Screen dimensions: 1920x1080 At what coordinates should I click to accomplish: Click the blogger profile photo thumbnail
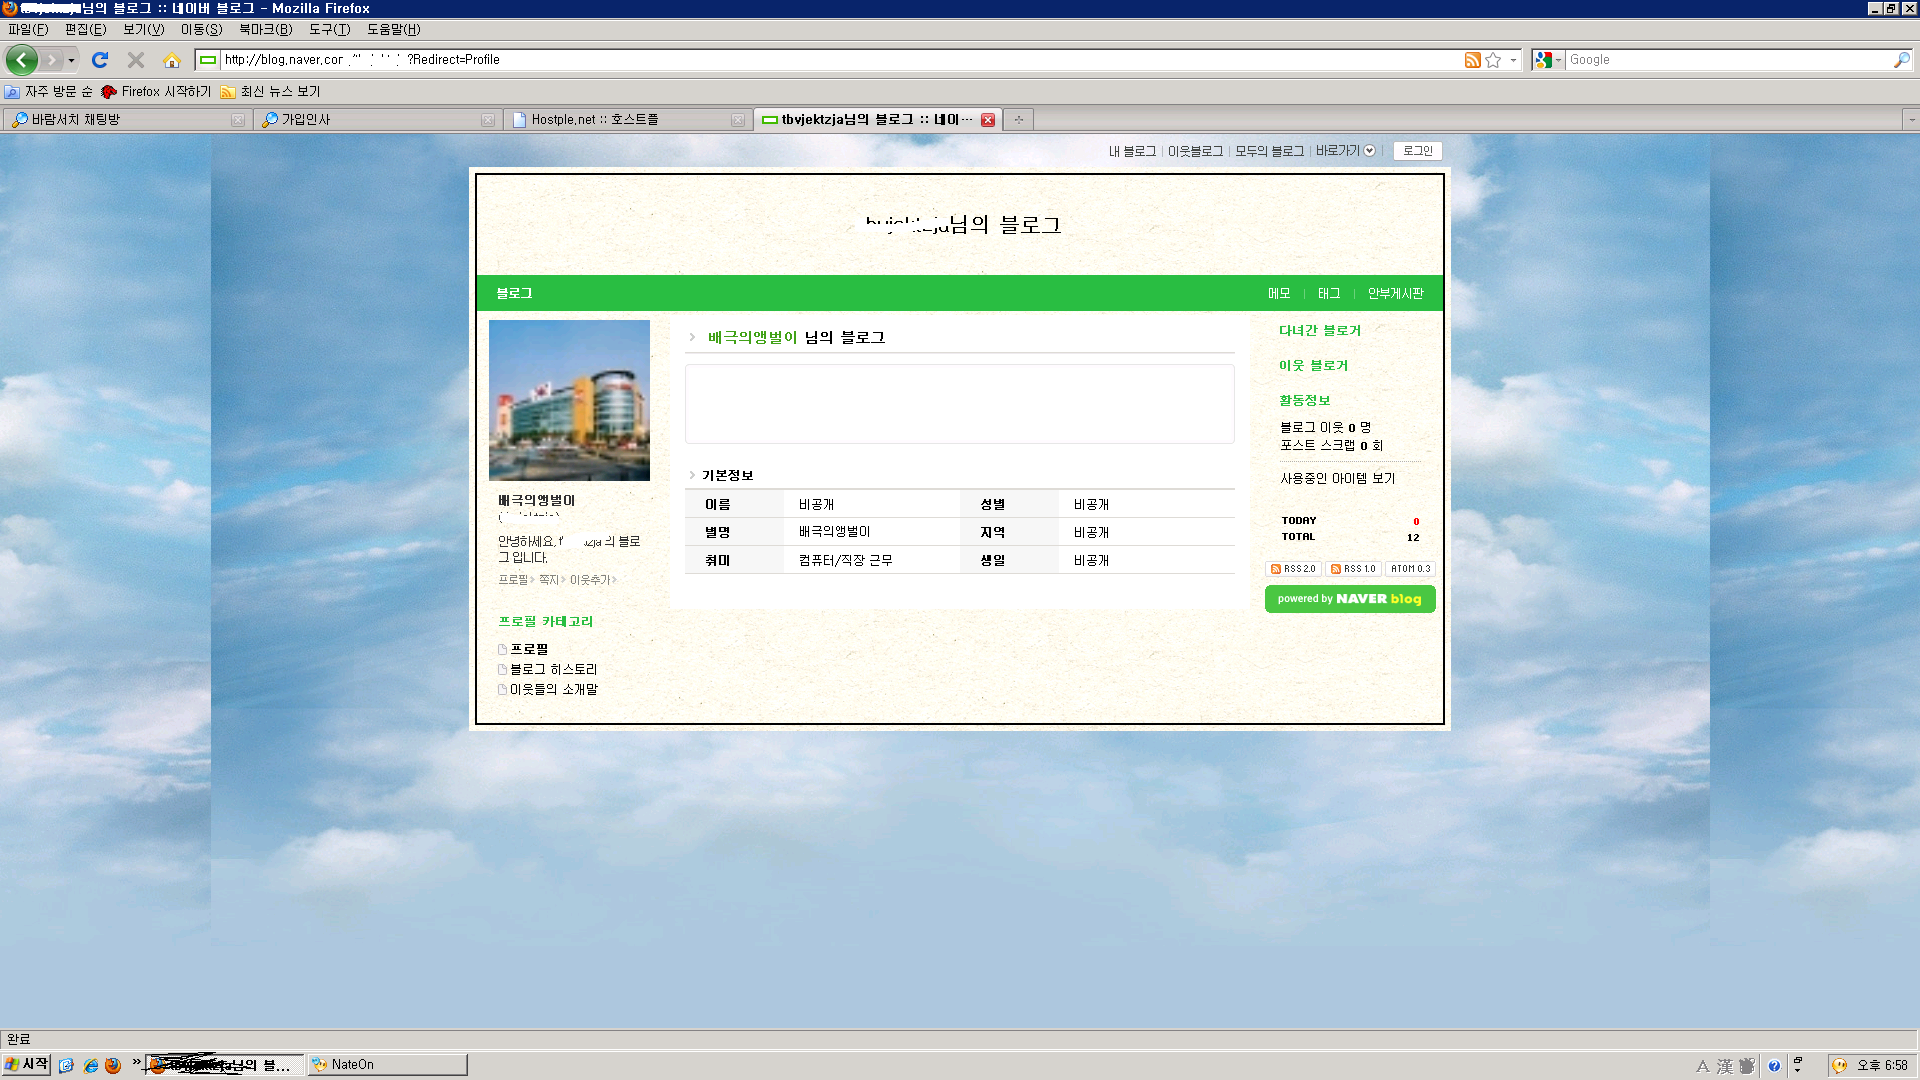coord(568,399)
